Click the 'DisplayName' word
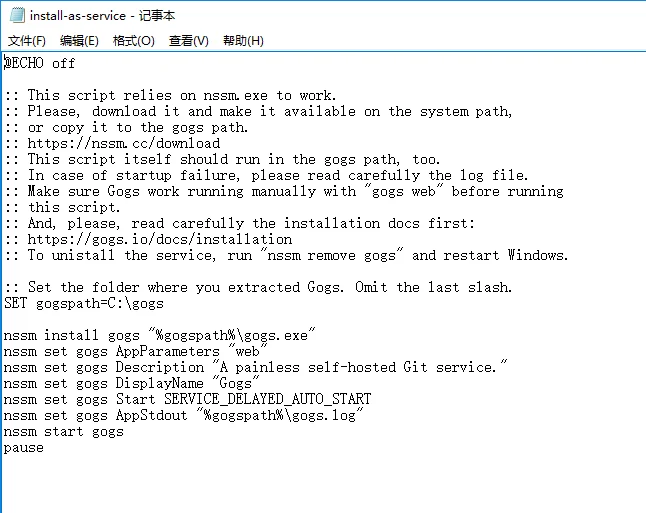Screen dimensions: 646x513 tap(159, 383)
